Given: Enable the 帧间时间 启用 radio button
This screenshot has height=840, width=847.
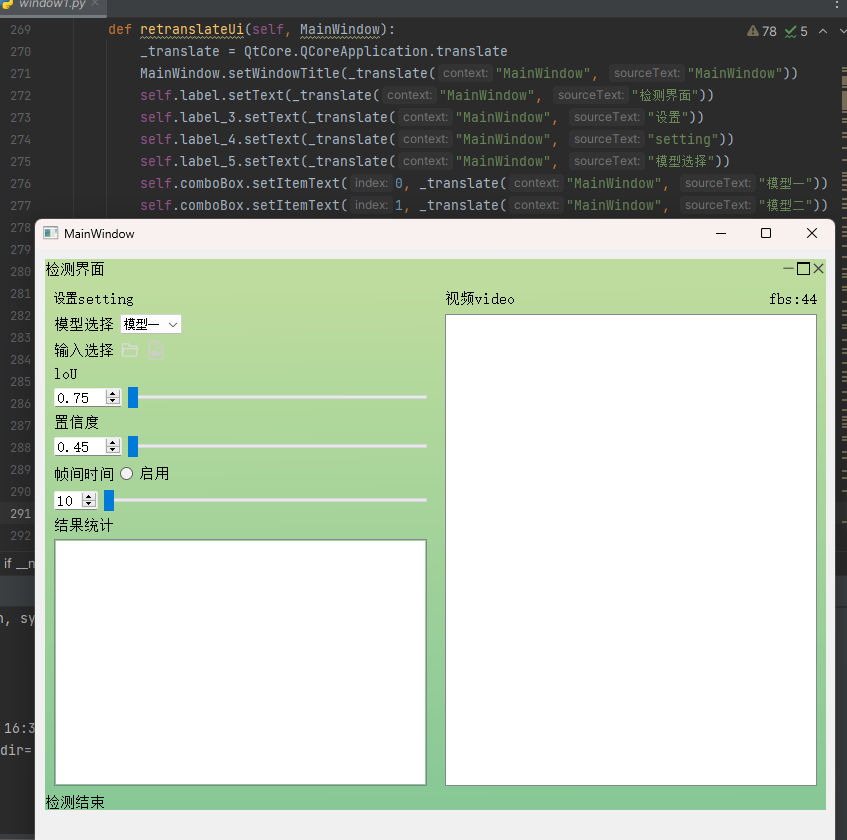Looking at the screenshot, I should point(126,474).
